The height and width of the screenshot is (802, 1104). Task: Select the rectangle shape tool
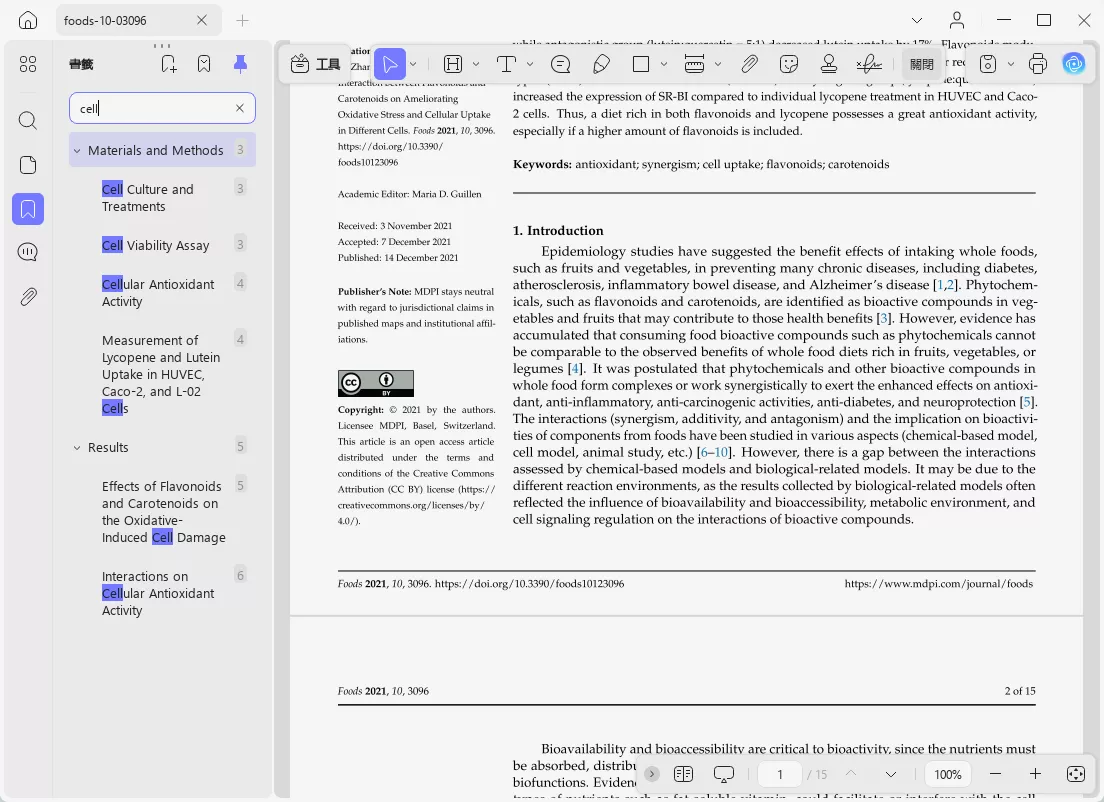coord(641,64)
